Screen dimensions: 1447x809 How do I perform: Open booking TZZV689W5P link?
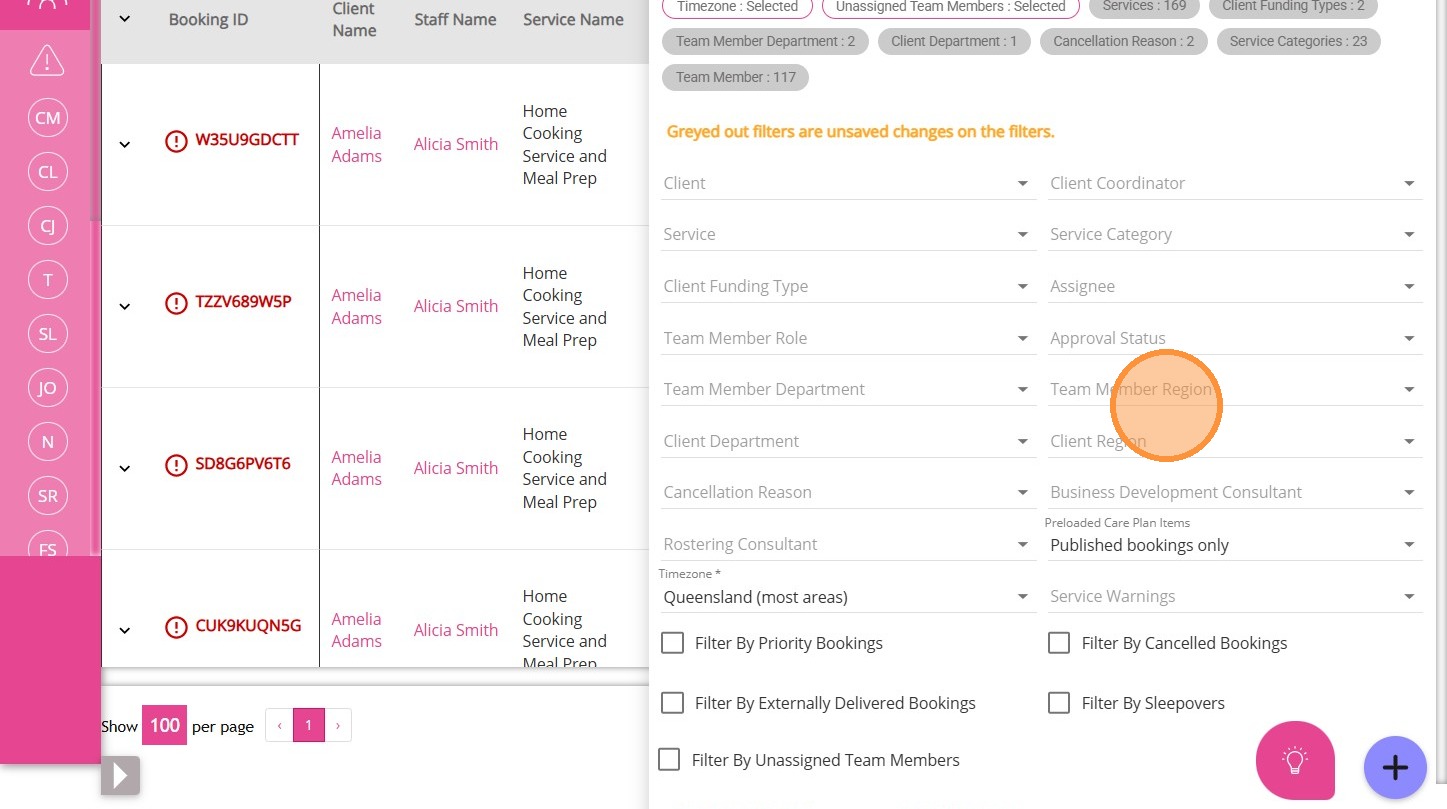coord(243,301)
